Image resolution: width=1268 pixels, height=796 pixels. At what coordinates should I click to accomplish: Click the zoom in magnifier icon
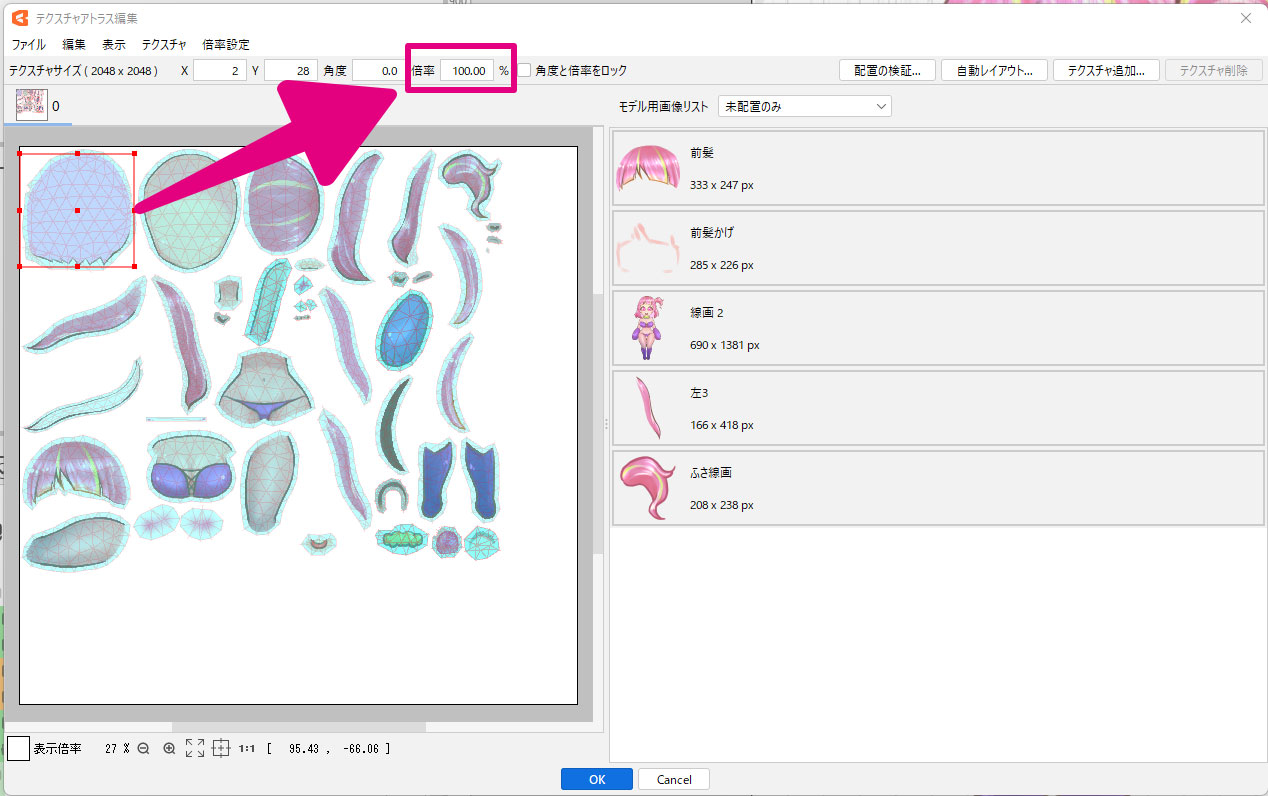coord(169,748)
